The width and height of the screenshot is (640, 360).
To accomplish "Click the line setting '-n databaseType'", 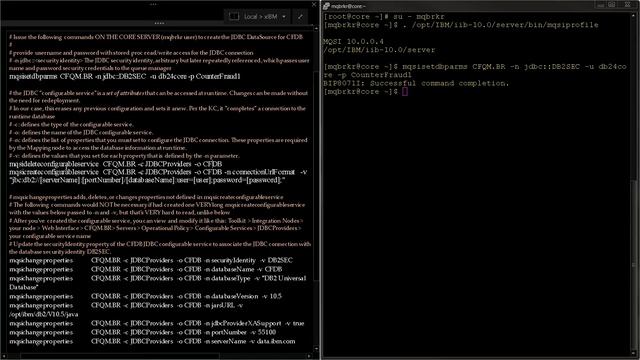I will tap(158, 278).
